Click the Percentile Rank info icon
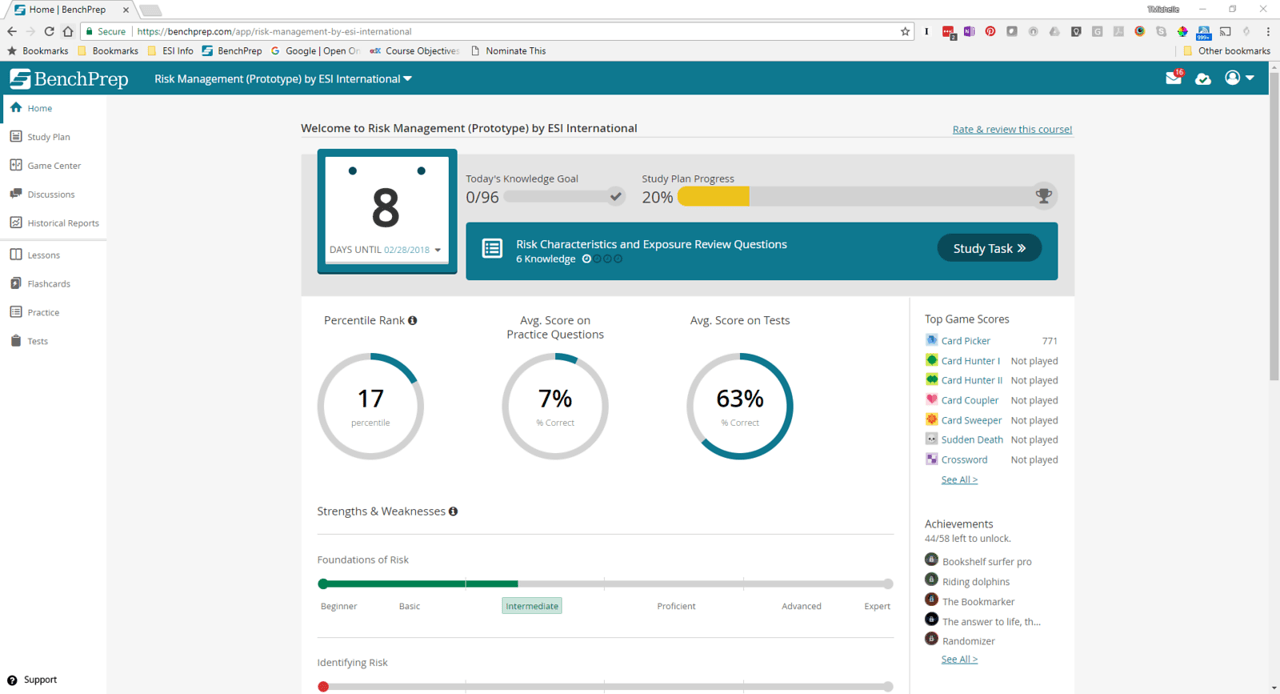 [x=412, y=320]
